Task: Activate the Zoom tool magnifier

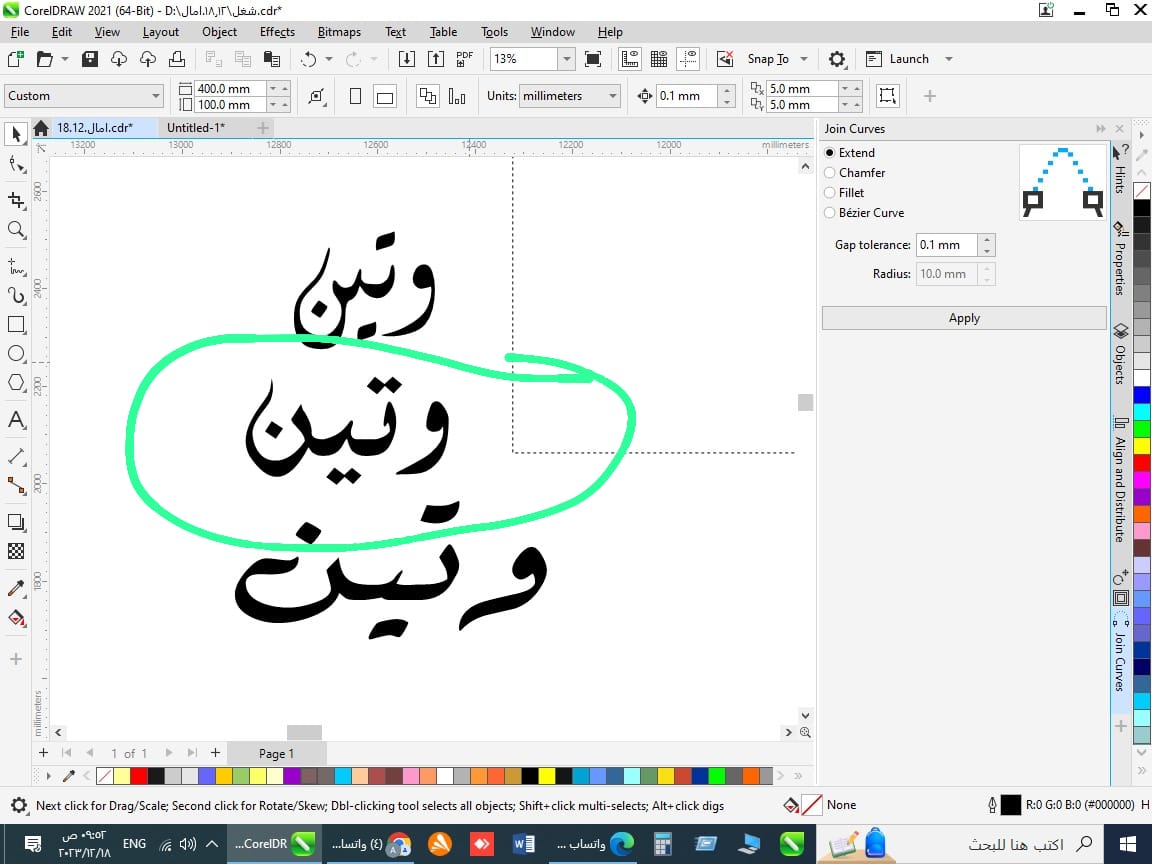Action: (x=16, y=230)
